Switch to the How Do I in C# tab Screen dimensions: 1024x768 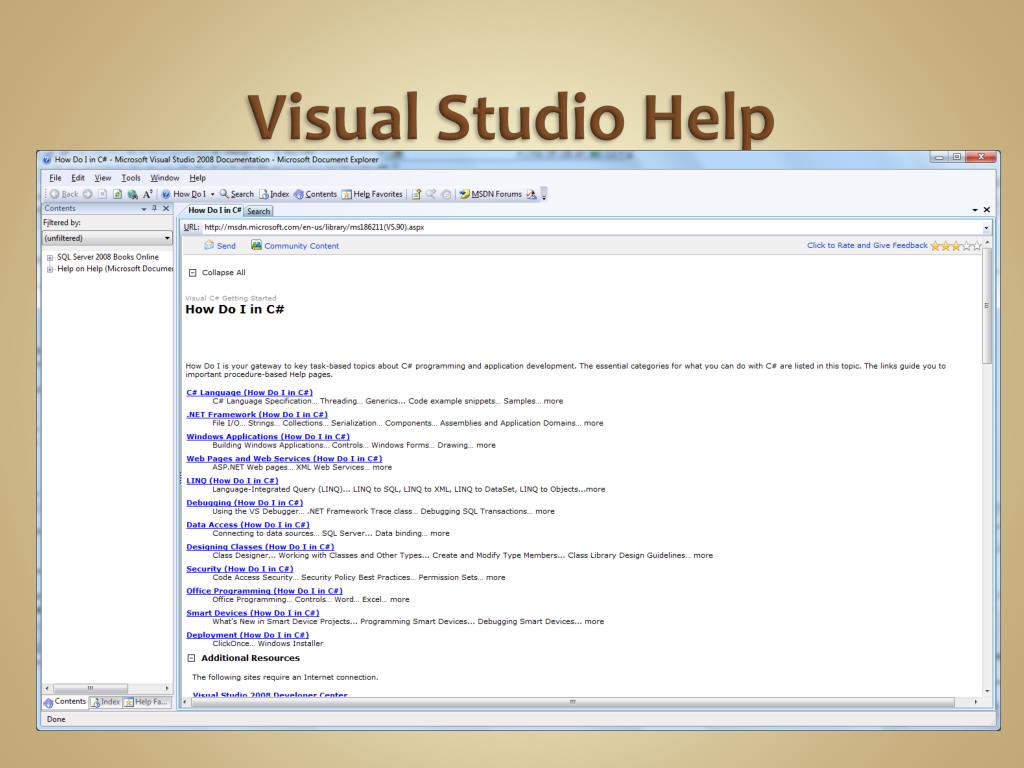214,210
